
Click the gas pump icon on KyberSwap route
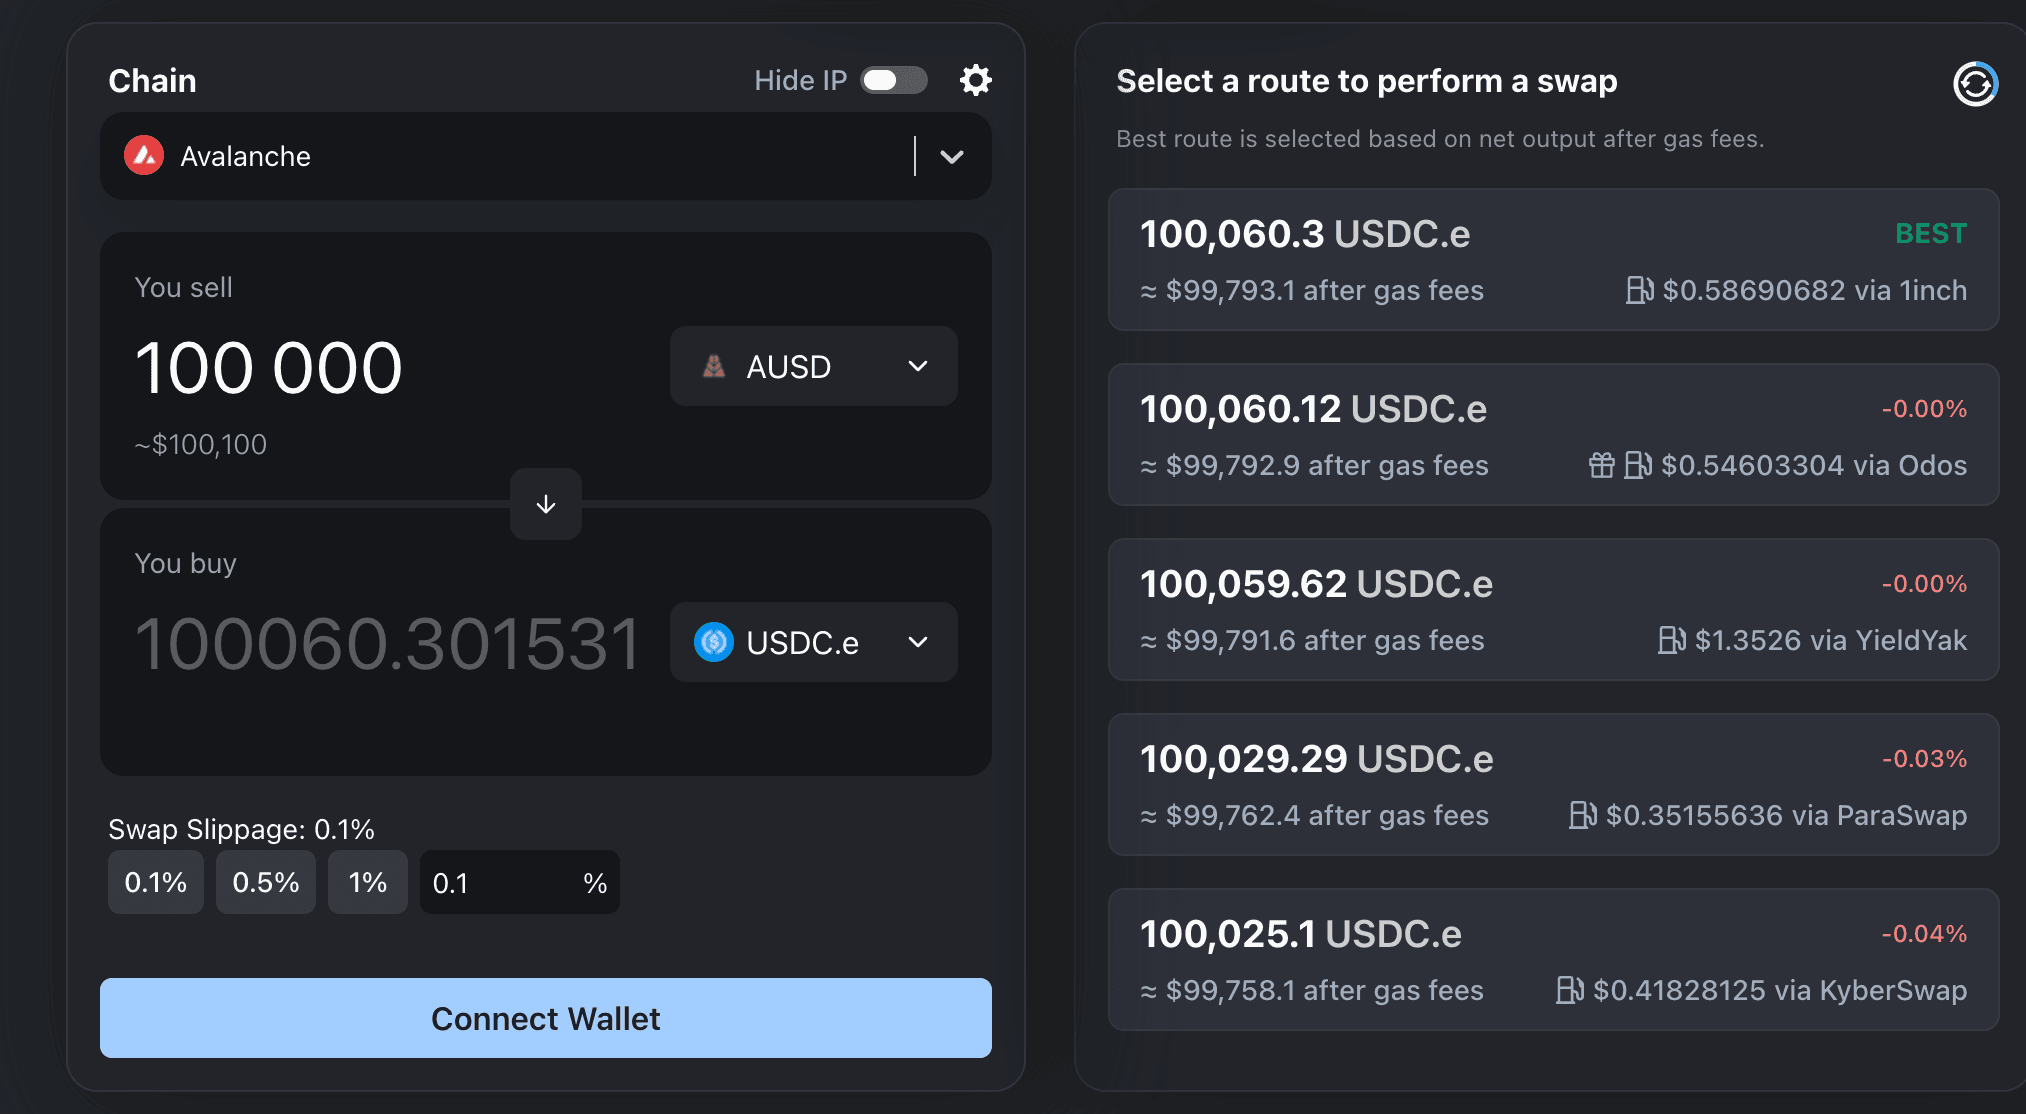point(1569,990)
